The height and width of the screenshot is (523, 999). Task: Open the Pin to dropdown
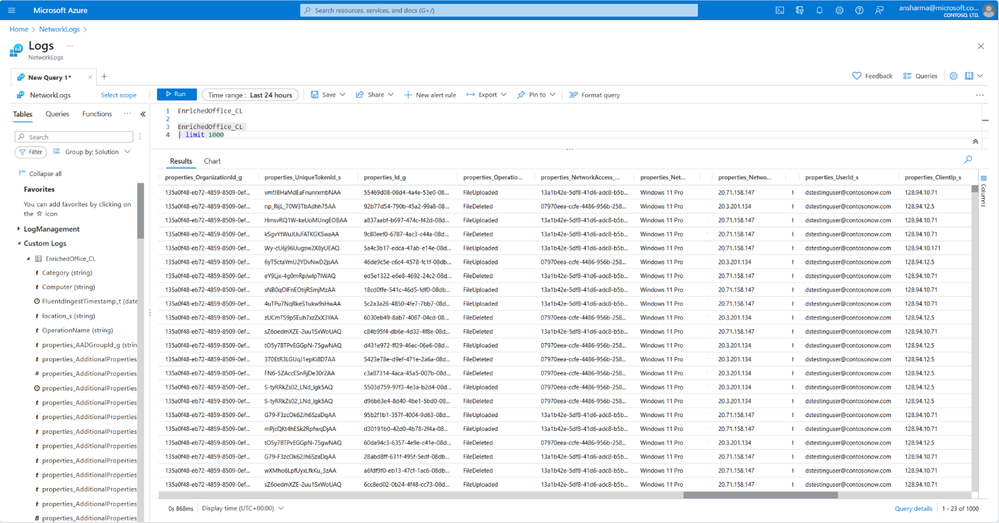[x=536, y=94]
